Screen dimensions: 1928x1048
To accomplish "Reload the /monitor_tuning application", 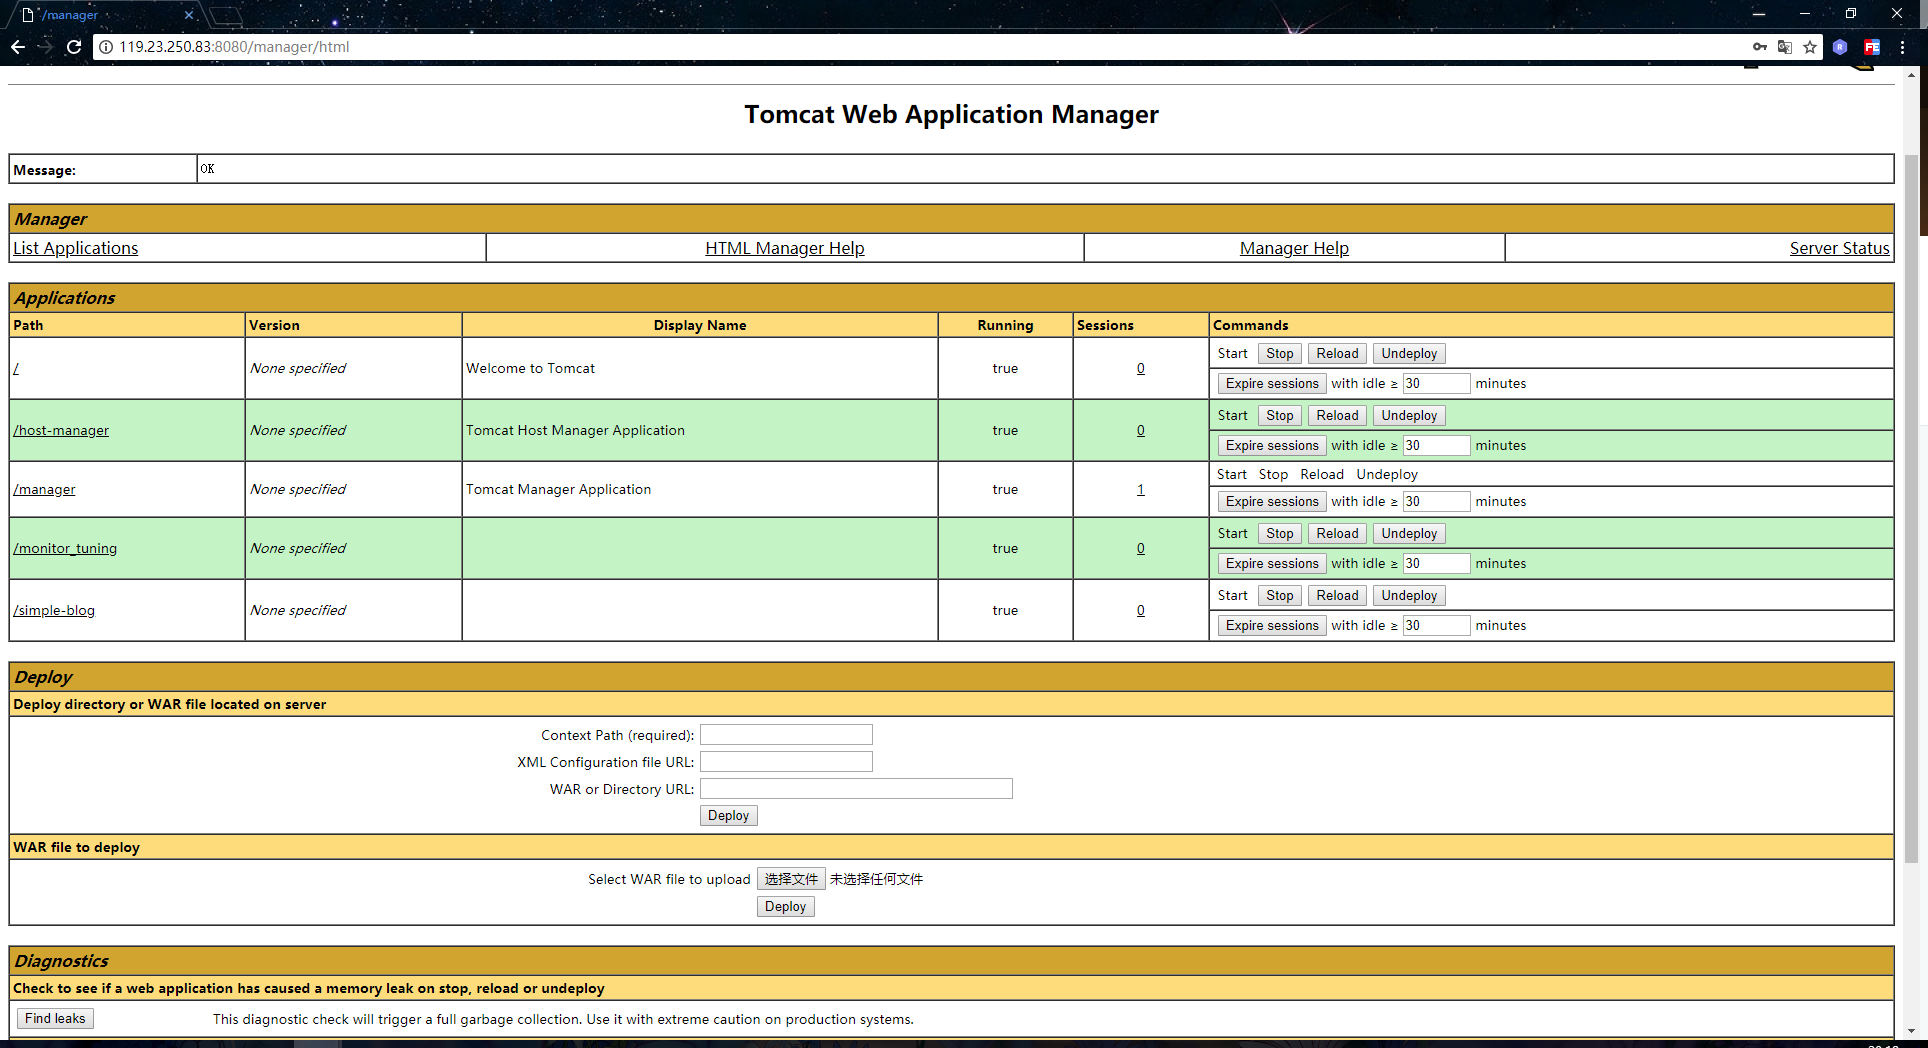I will [x=1337, y=533].
